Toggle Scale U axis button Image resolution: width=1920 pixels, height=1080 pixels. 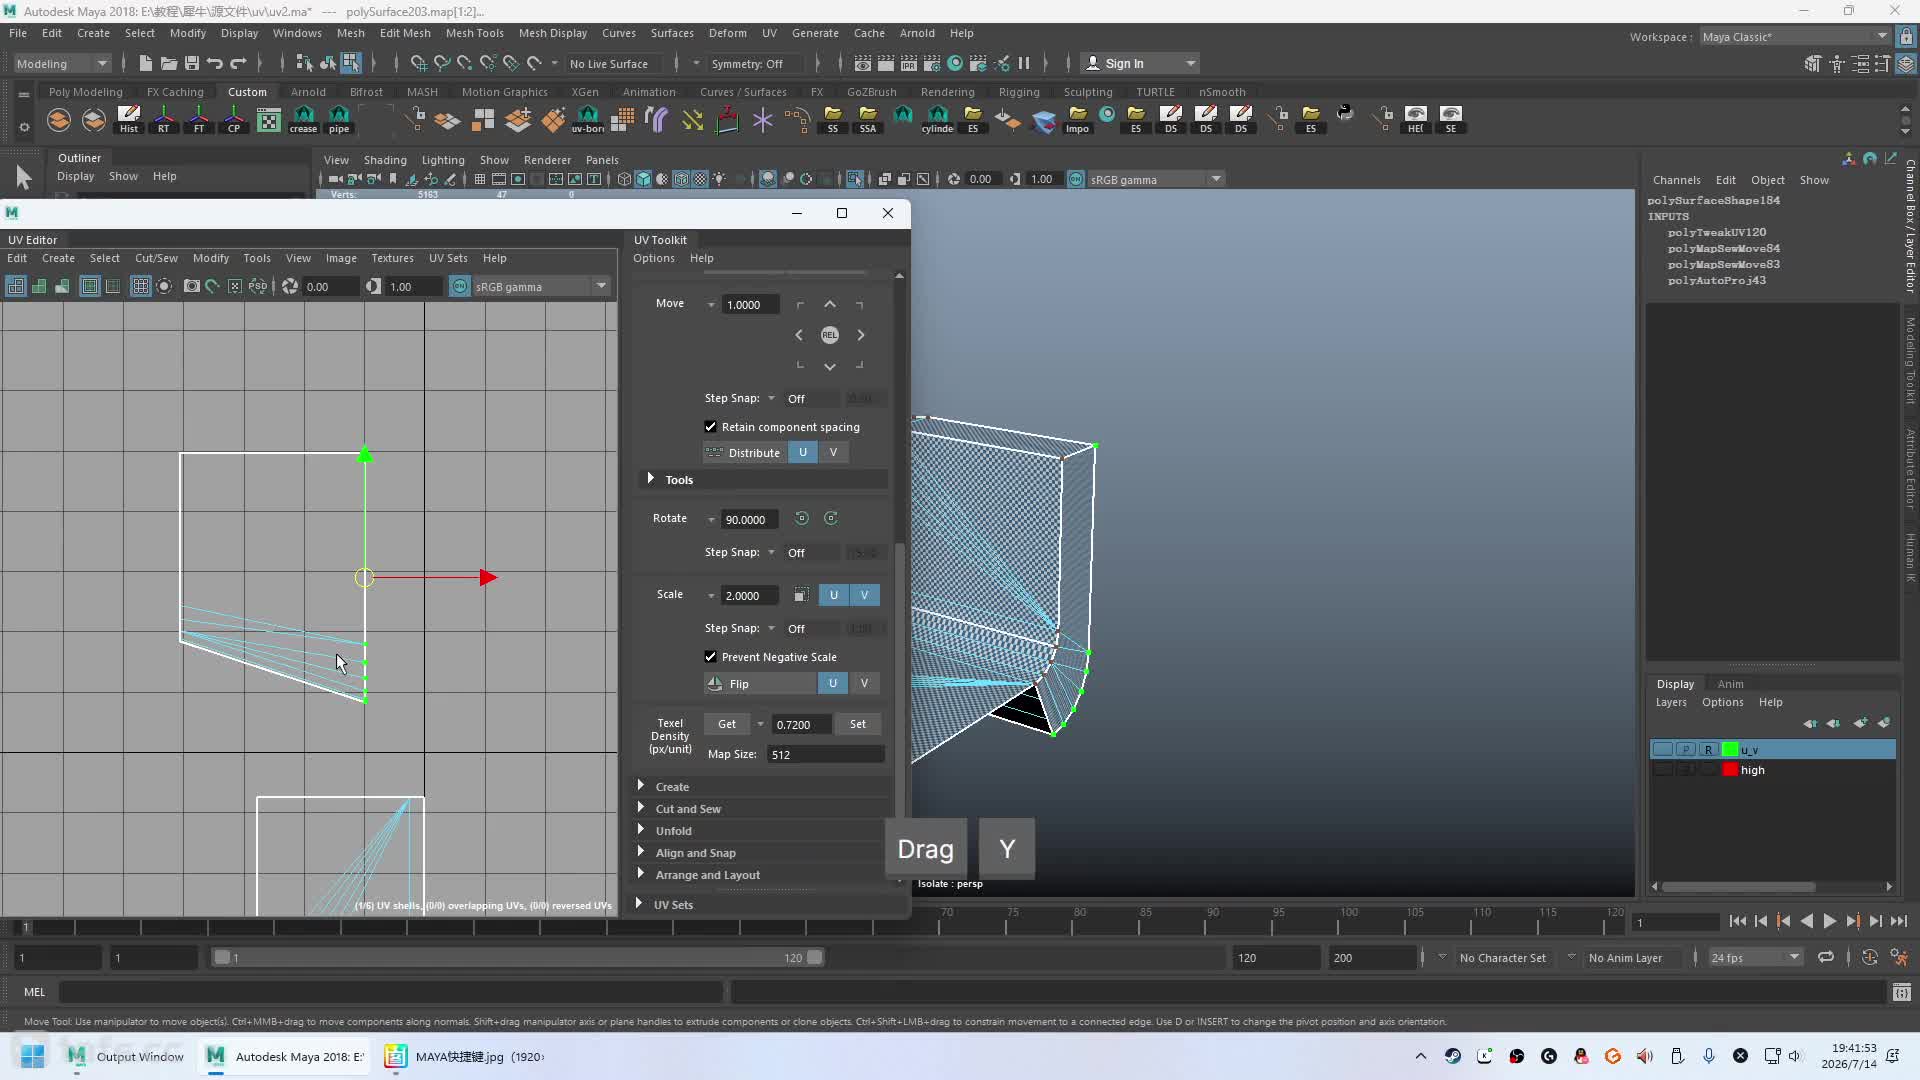pos(834,595)
